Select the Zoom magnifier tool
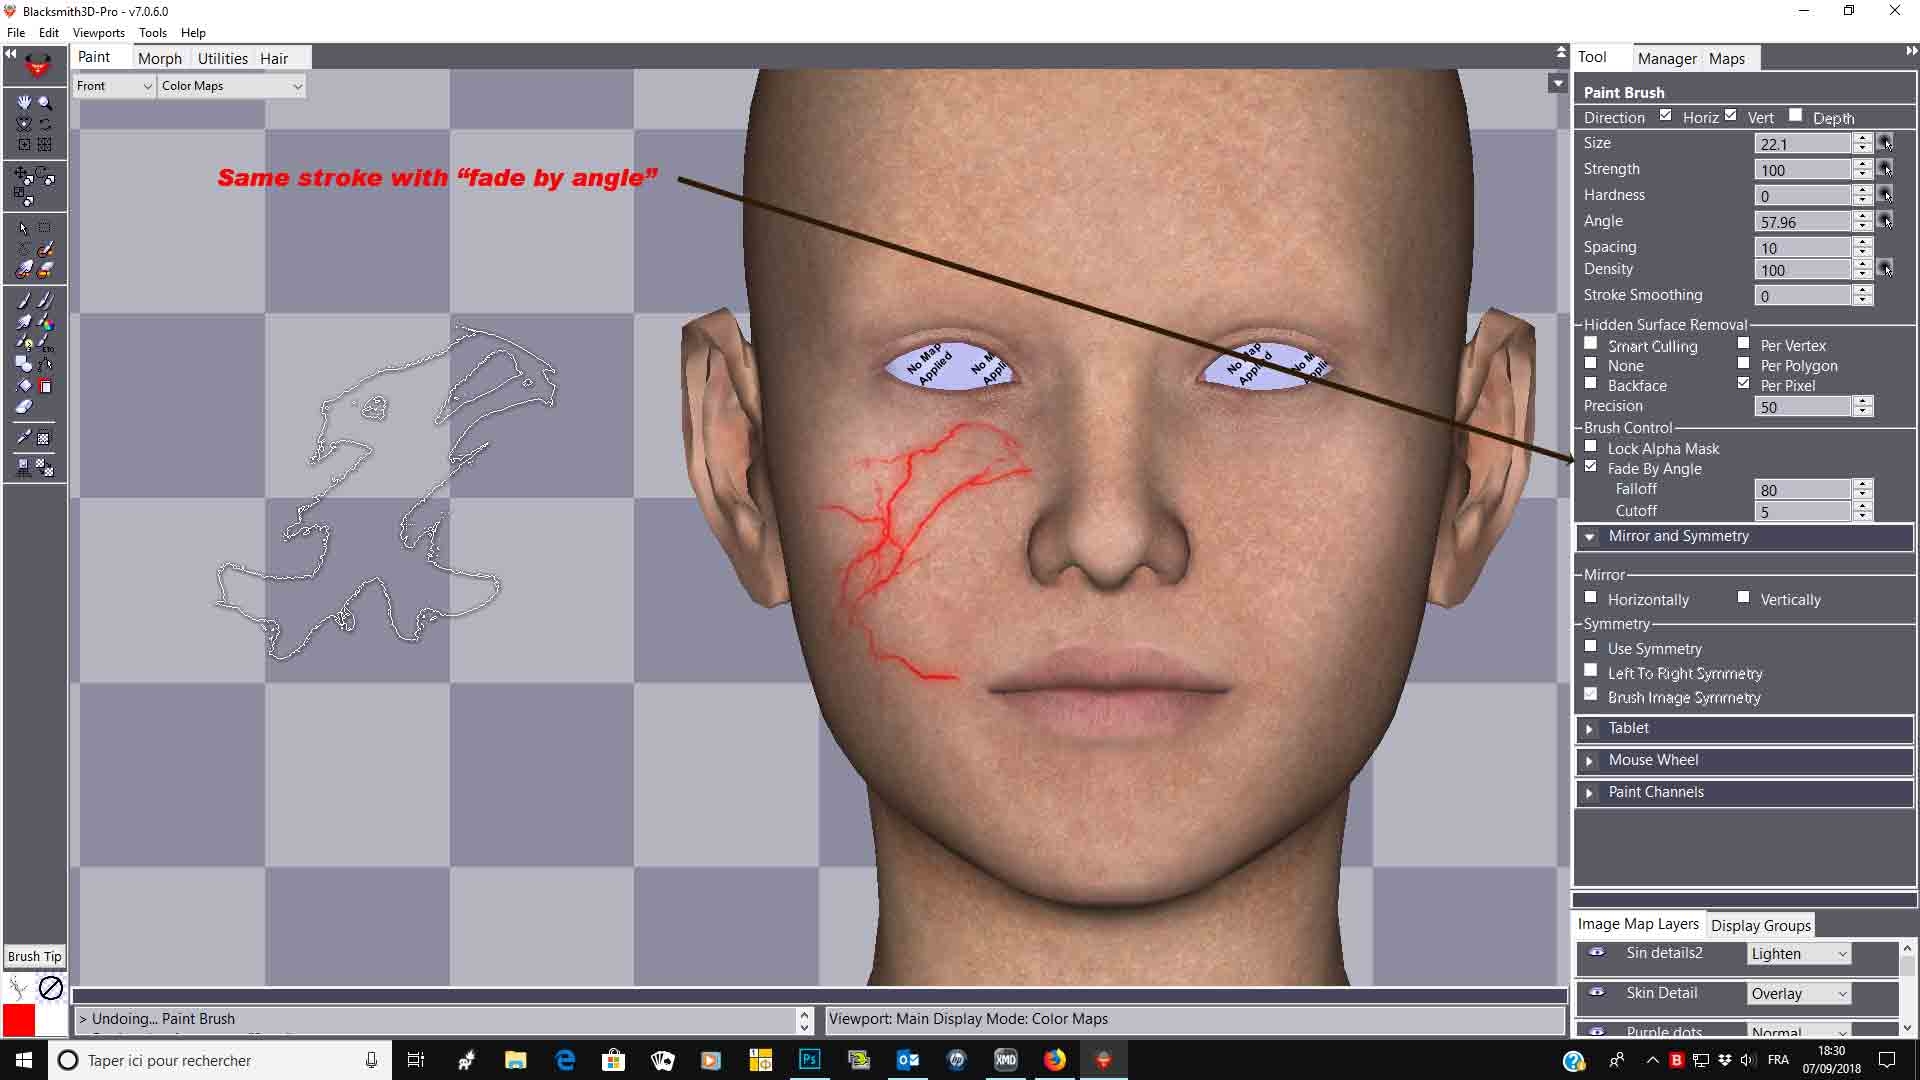 pos(45,102)
